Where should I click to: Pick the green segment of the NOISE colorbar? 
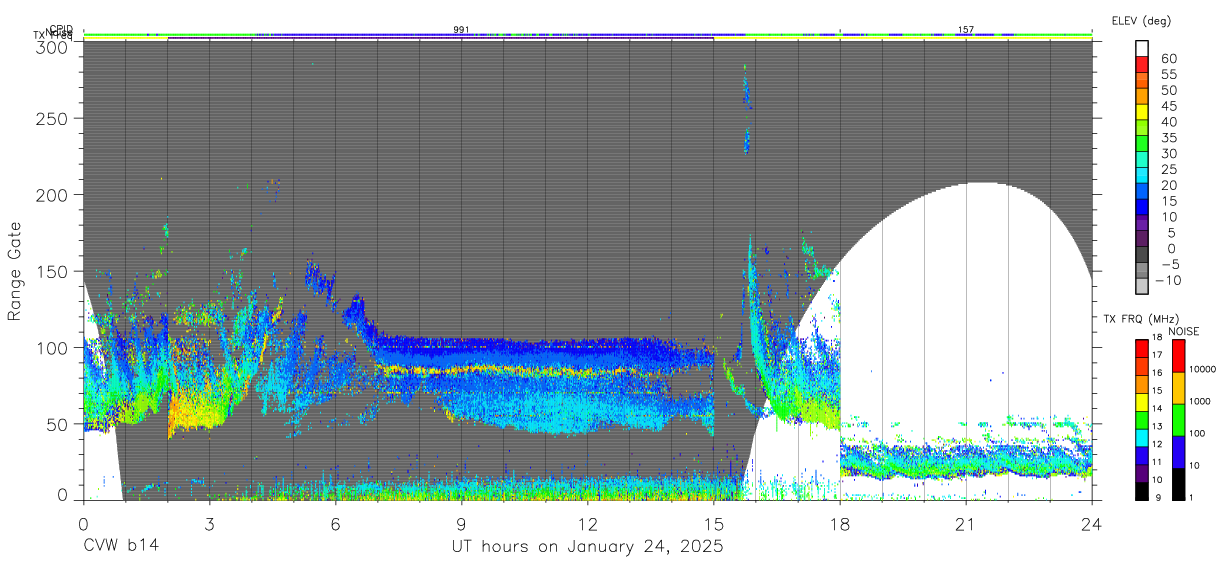coord(1178,420)
